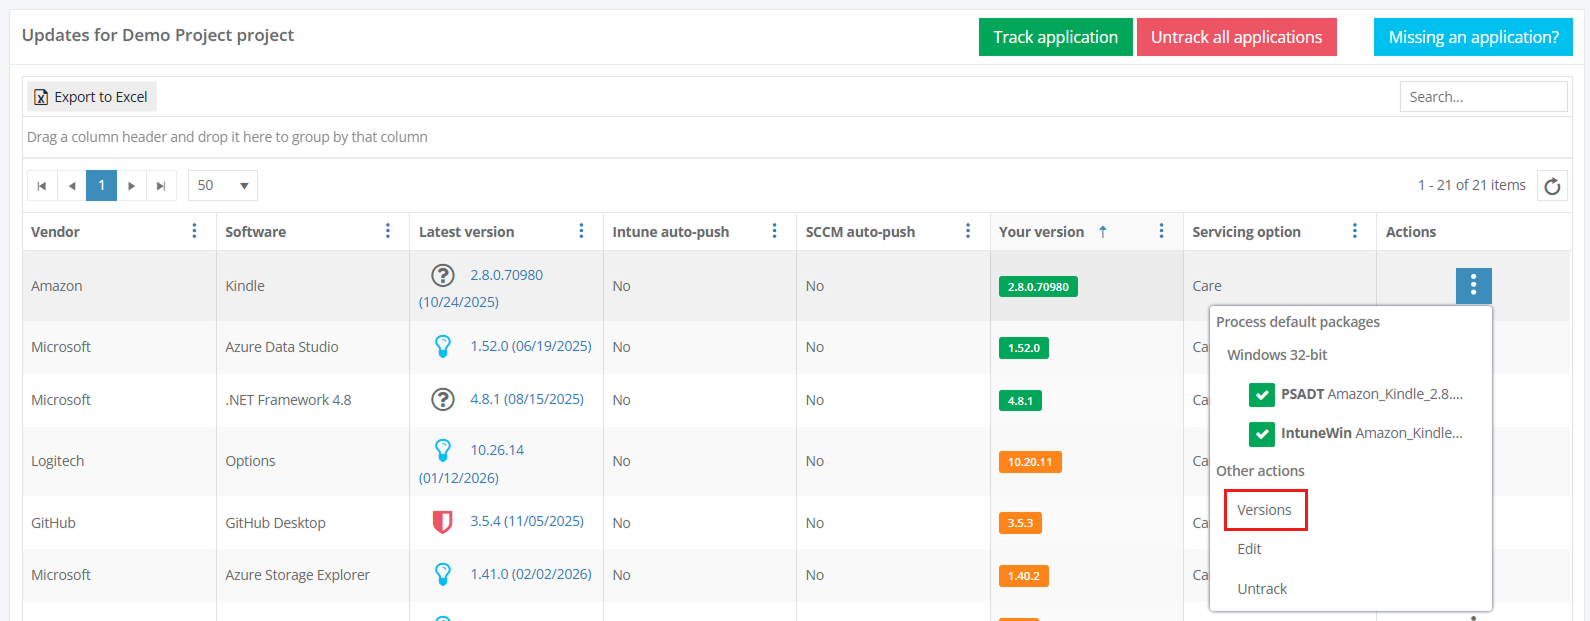Click lightbulb icon for Azure Data Studio
Image resolution: width=1590 pixels, height=621 pixels.
(x=442, y=346)
